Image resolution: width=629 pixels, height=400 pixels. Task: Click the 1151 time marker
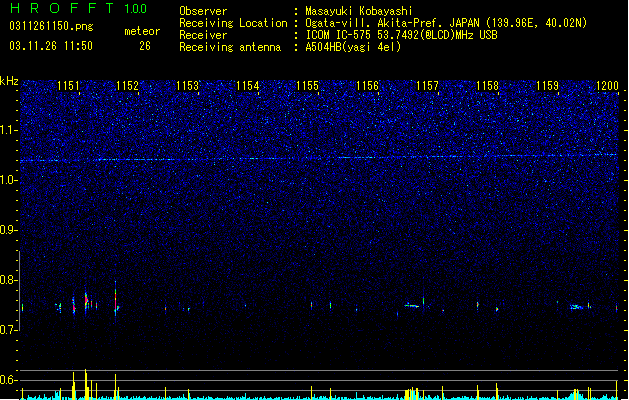pyautogui.click(x=68, y=86)
